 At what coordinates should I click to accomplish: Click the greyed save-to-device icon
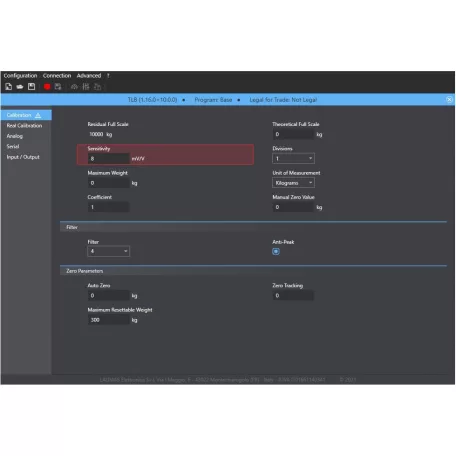click(x=58, y=87)
